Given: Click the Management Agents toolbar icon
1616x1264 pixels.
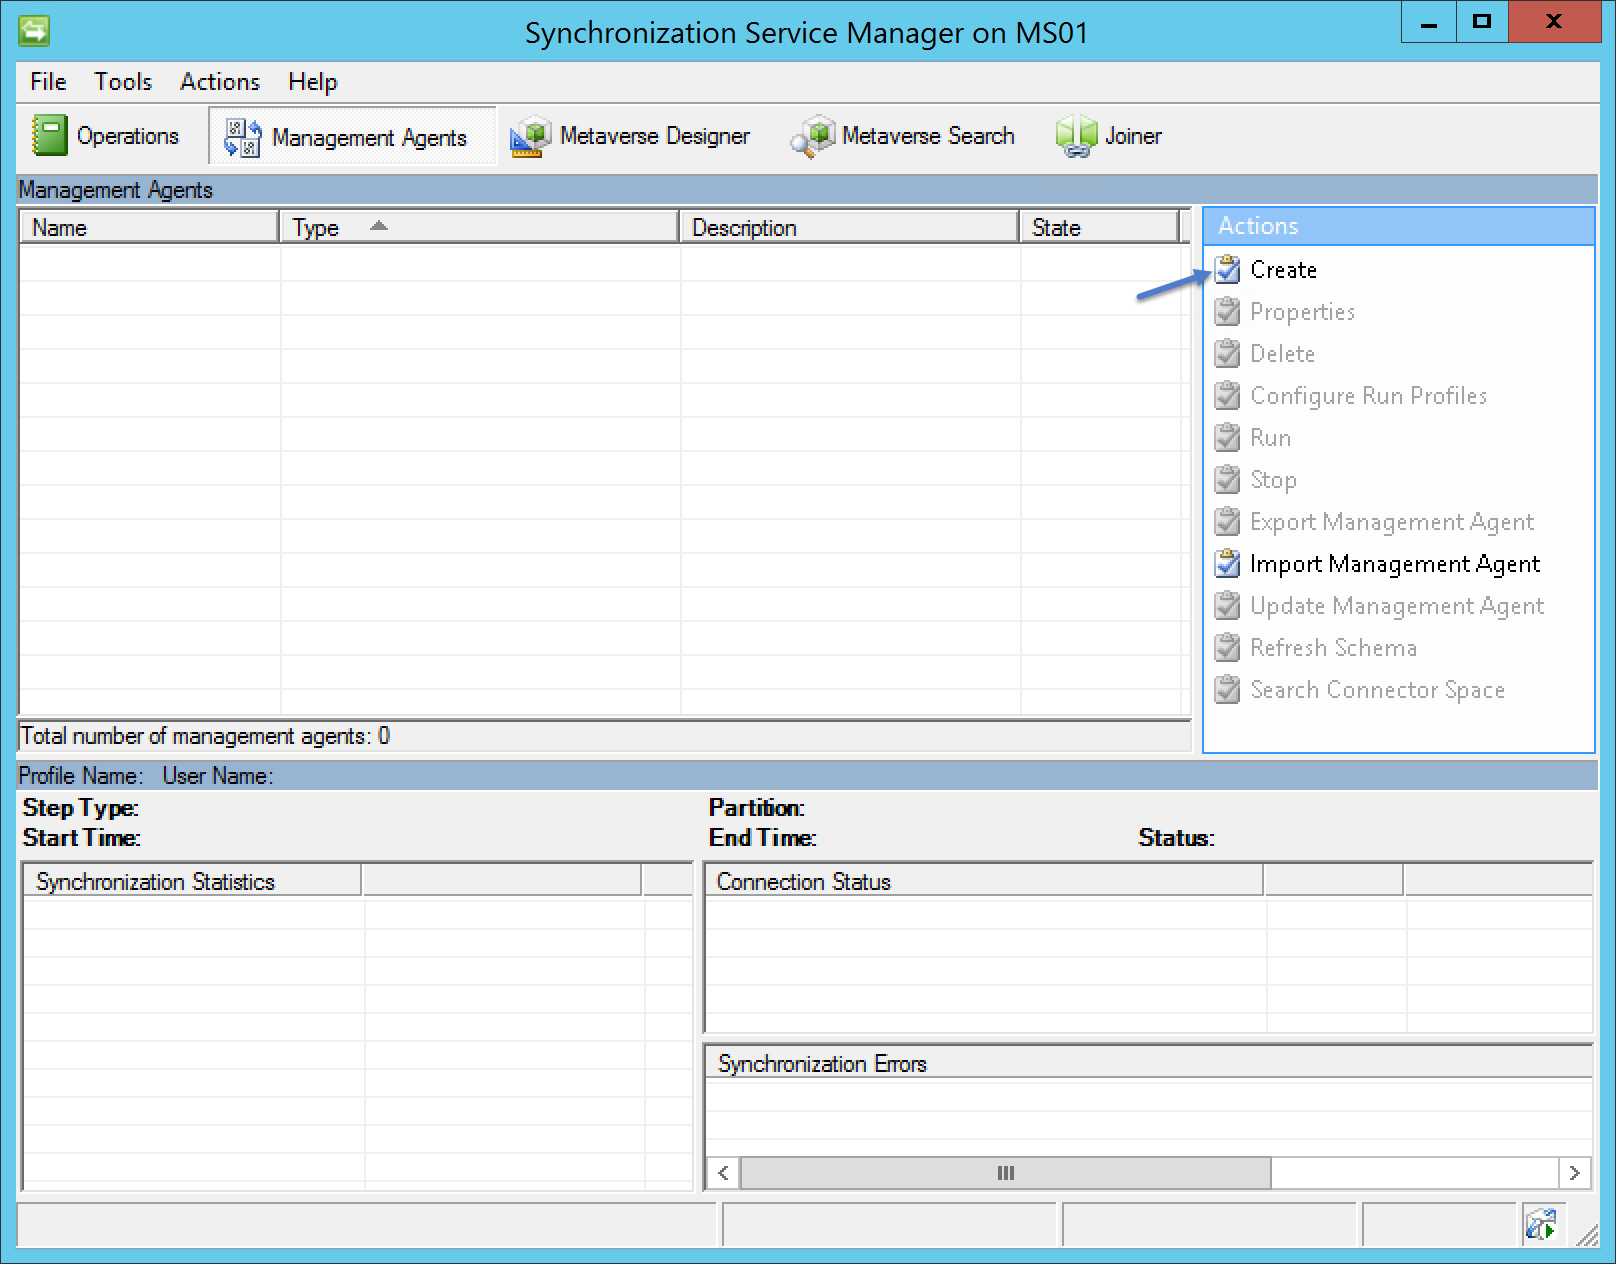Looking at the screenshot, I should (243, 137).
